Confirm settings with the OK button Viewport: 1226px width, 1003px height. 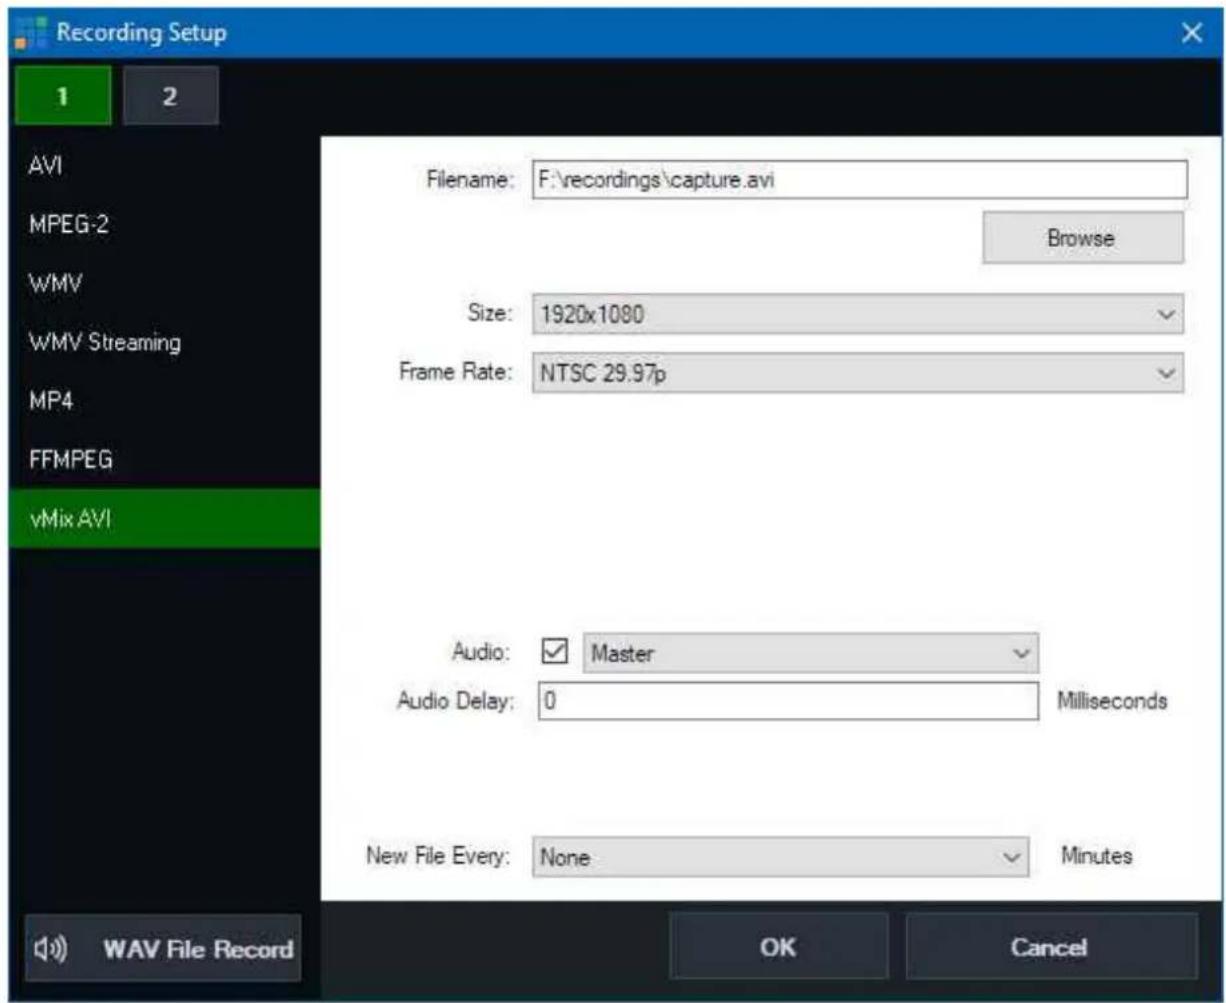(x=778, y=948)
